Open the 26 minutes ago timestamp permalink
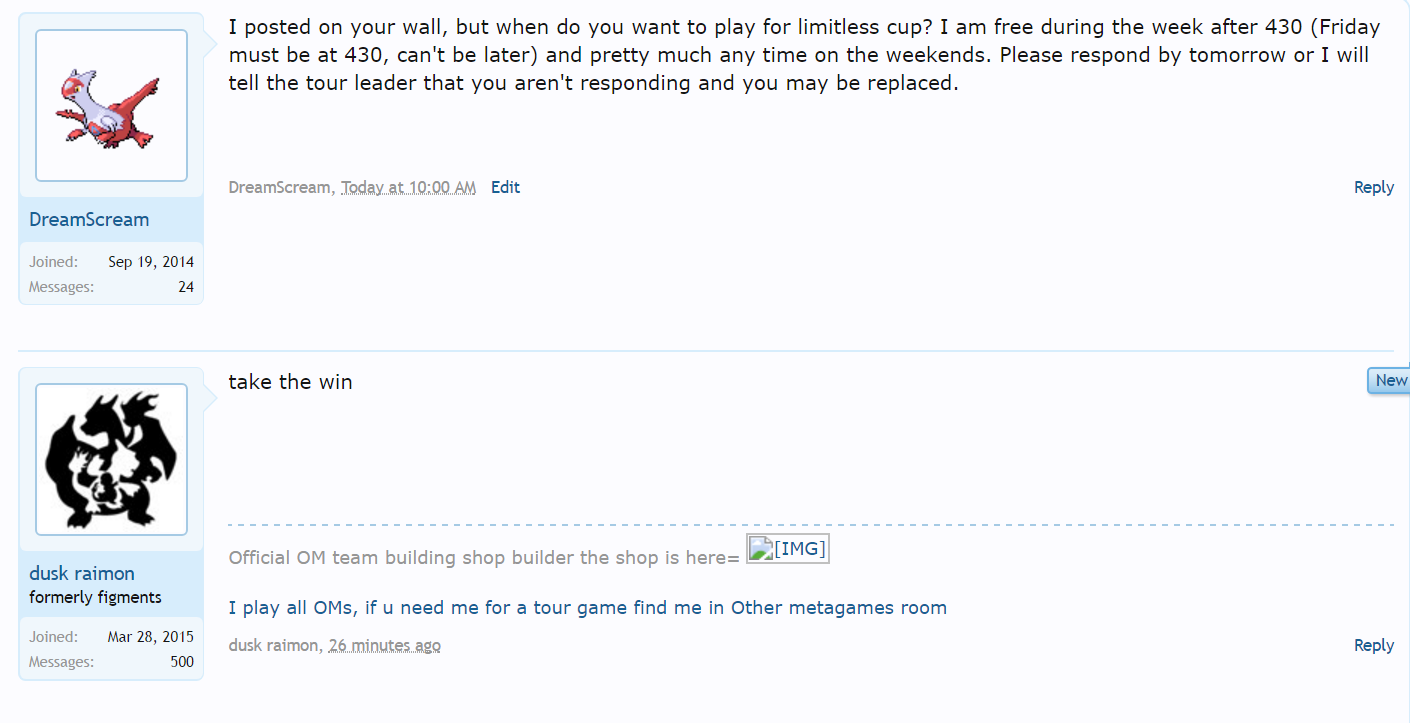This screenshot has width=1410, height=723. point(384,645)
